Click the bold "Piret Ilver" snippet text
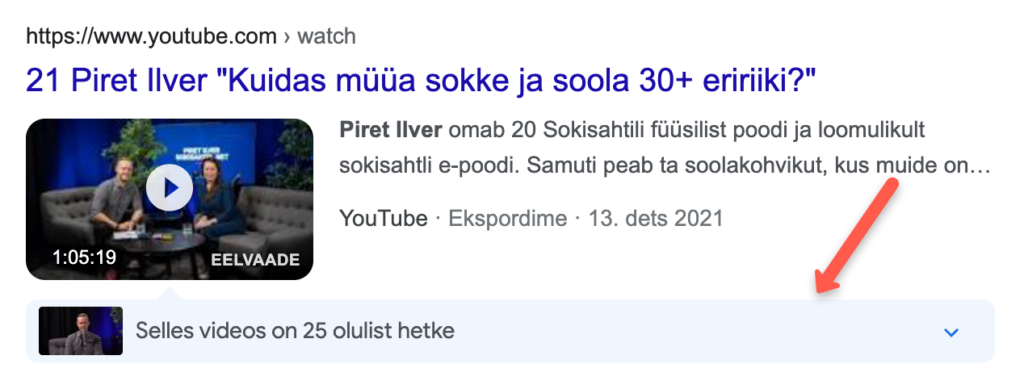The image size is (1024, 389). pos(391,130)
